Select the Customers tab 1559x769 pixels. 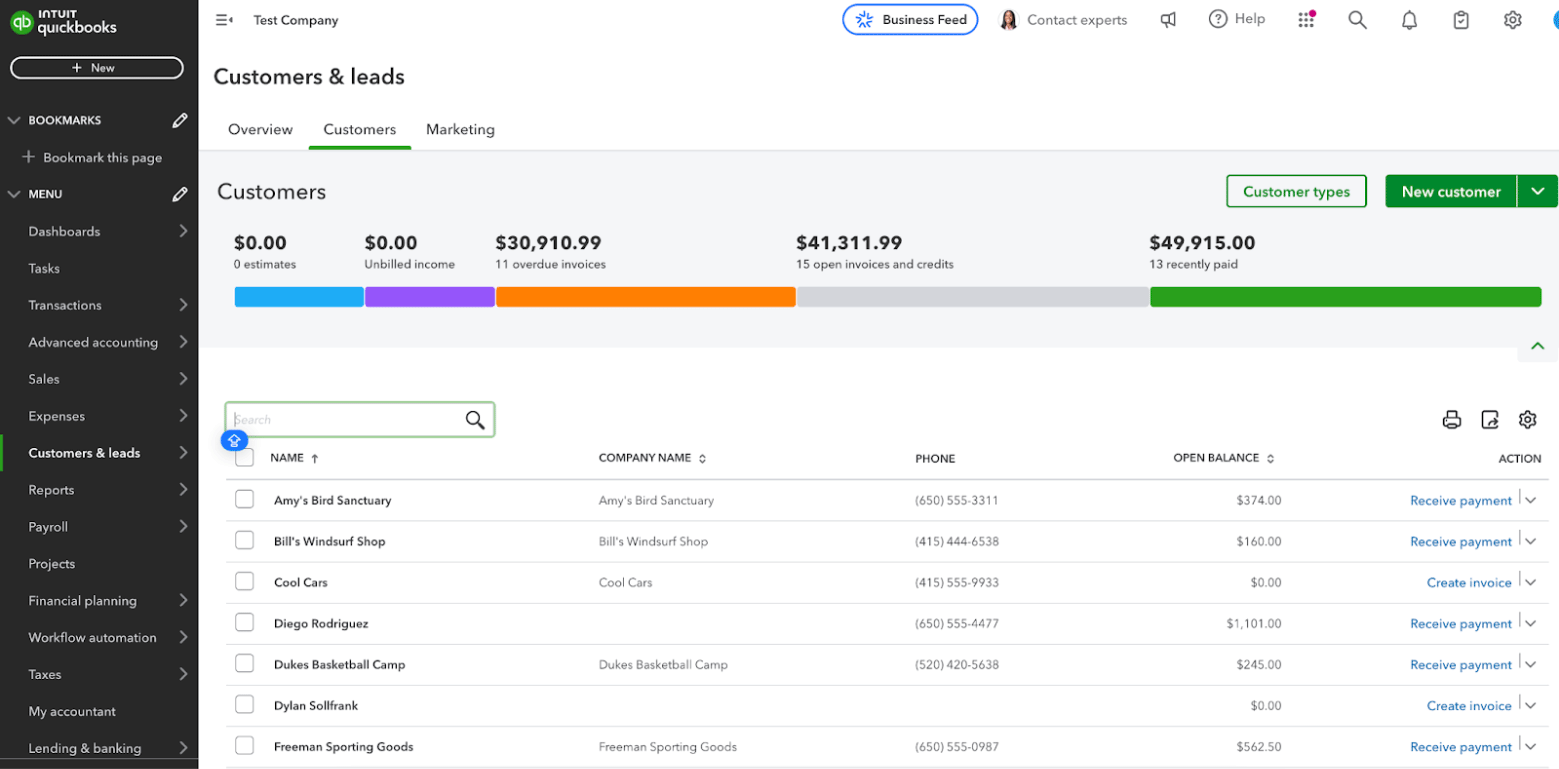[360, 129]
